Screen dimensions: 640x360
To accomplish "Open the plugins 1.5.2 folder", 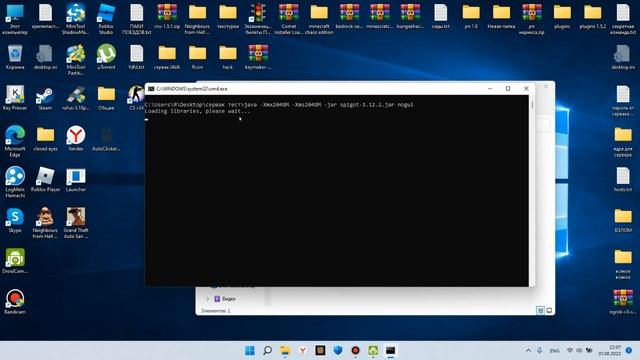I will (593, 16).
